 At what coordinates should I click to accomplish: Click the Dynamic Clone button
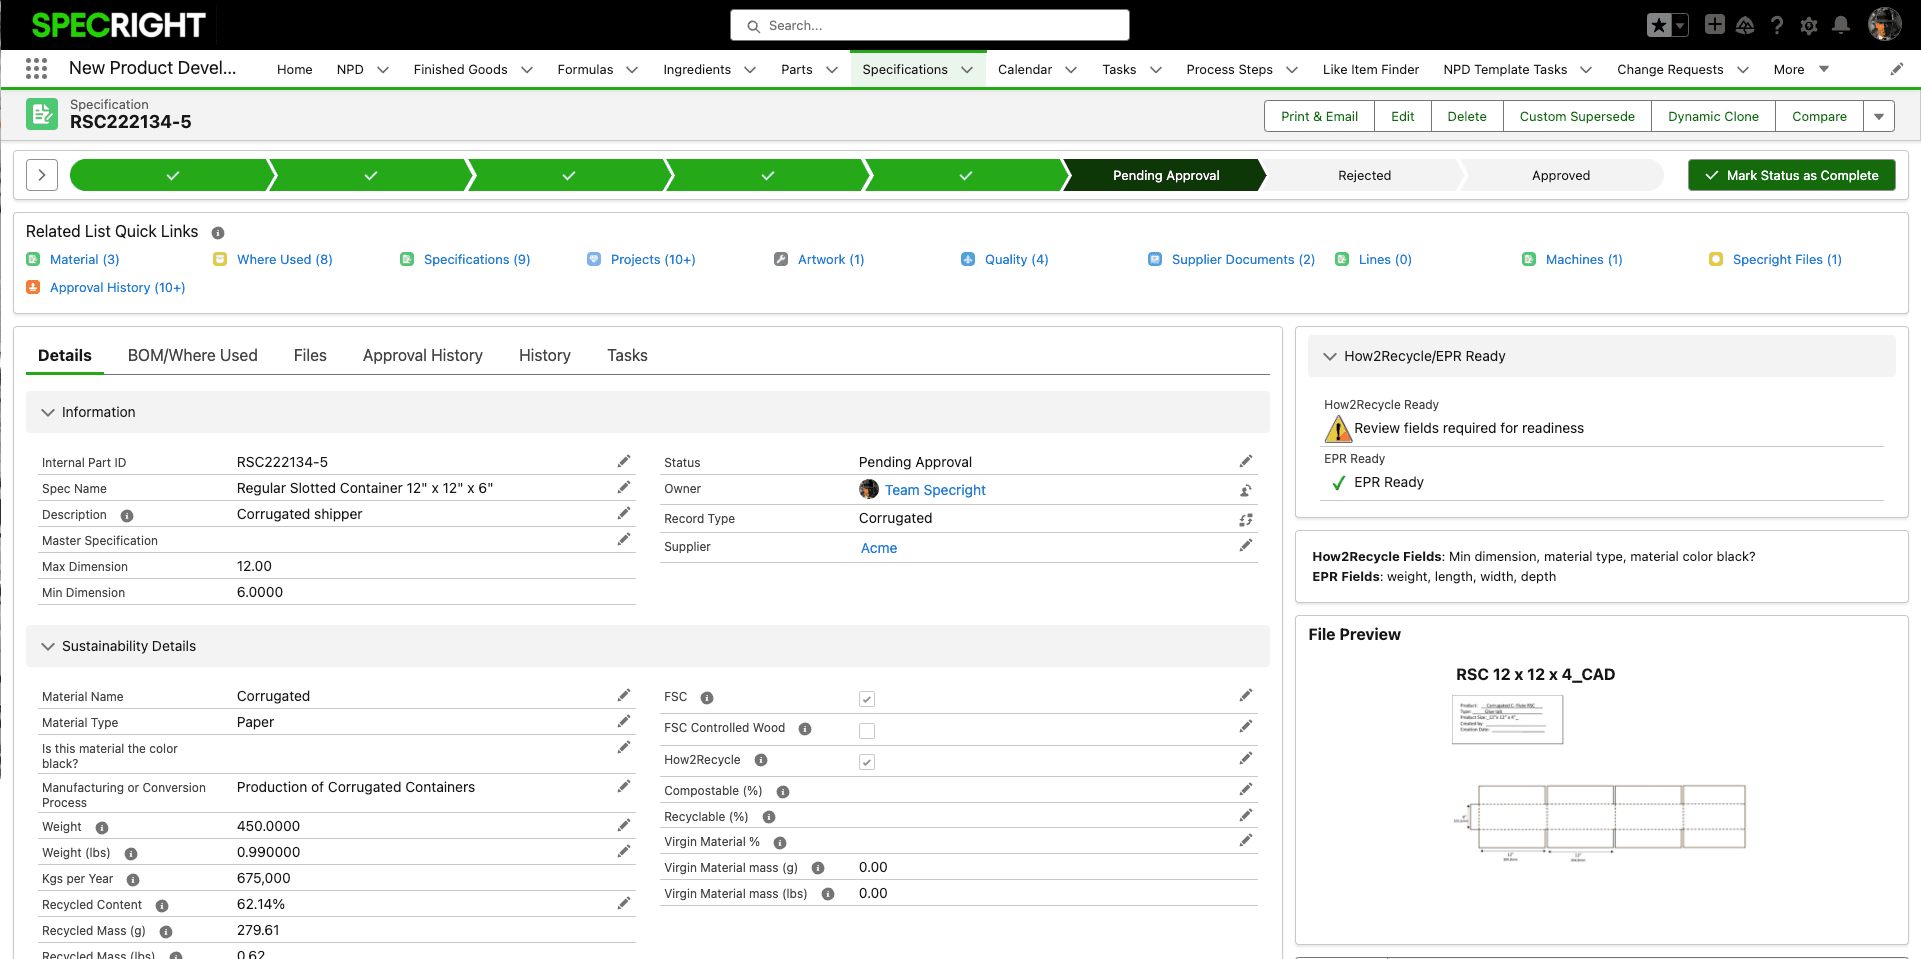pos(1713,116)
